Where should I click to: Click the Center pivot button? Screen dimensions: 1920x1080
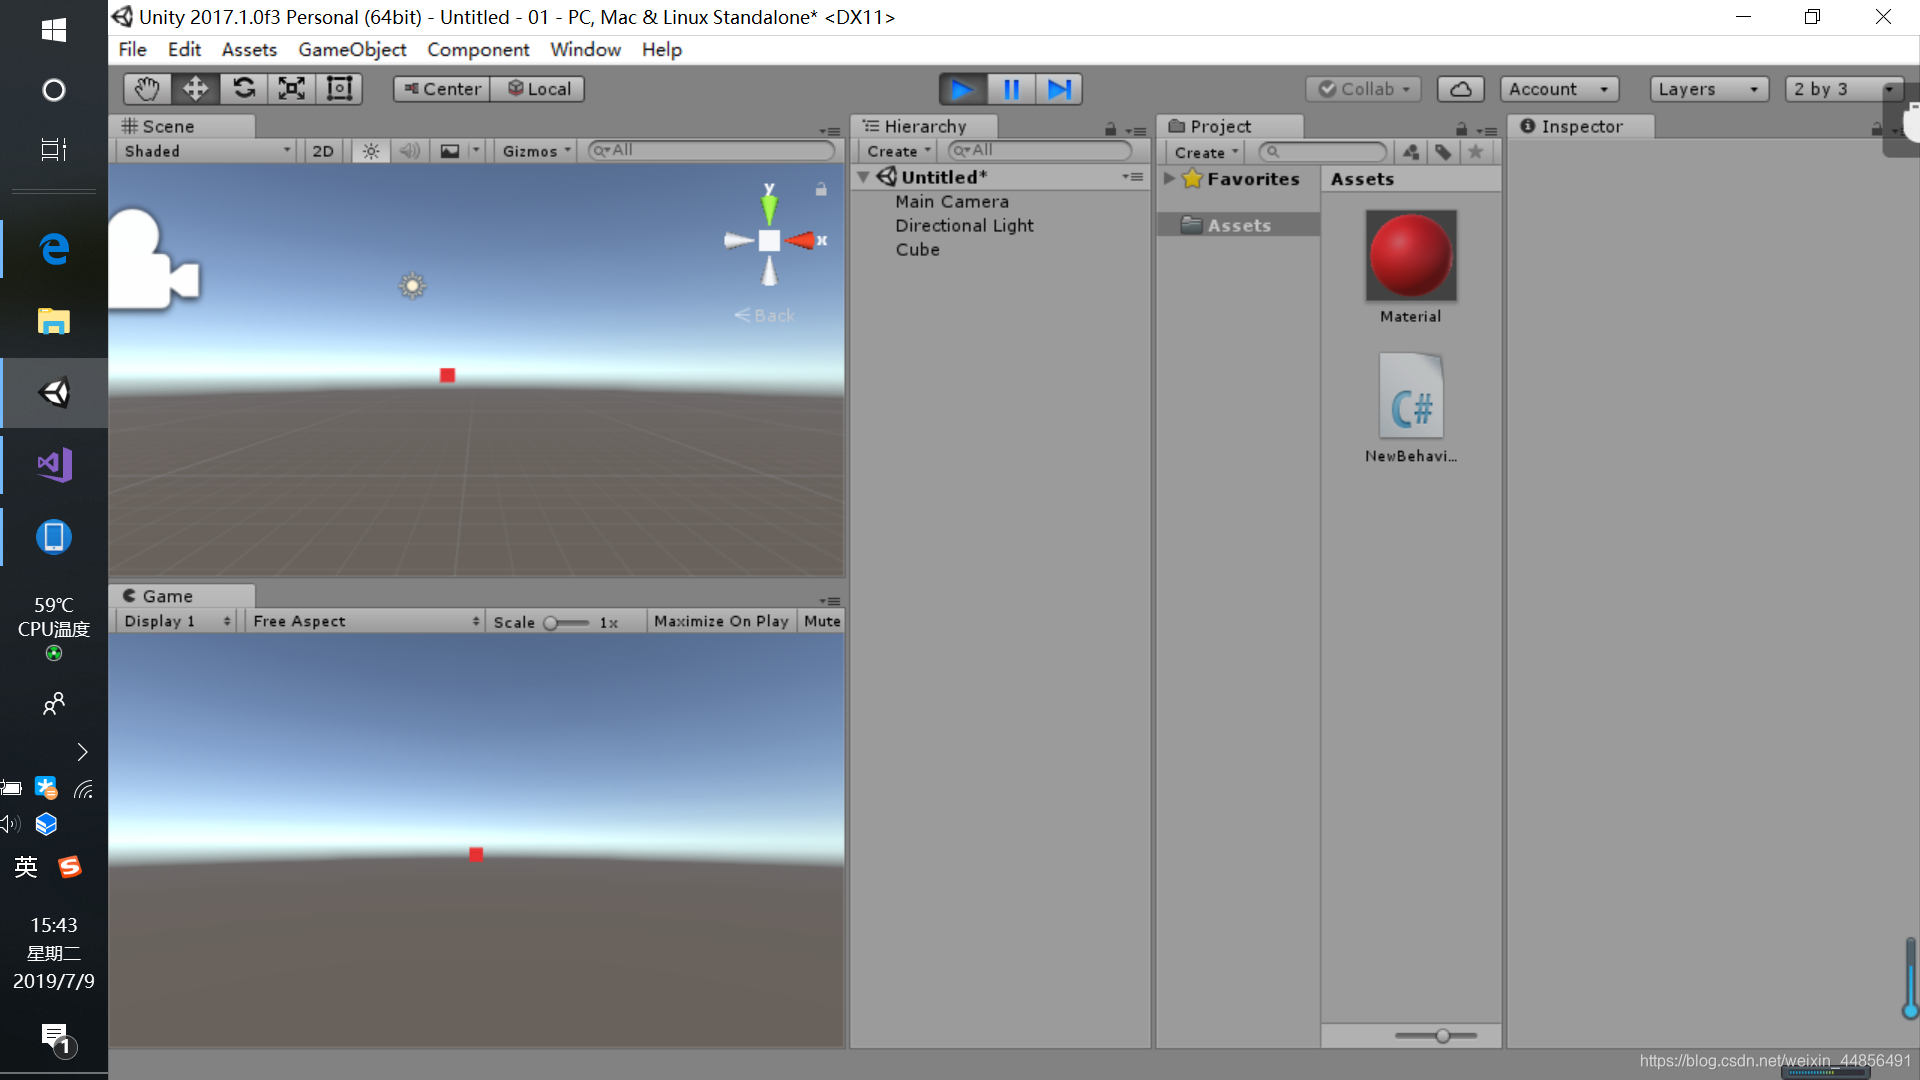pyautogui.click(x=442, y=89)
